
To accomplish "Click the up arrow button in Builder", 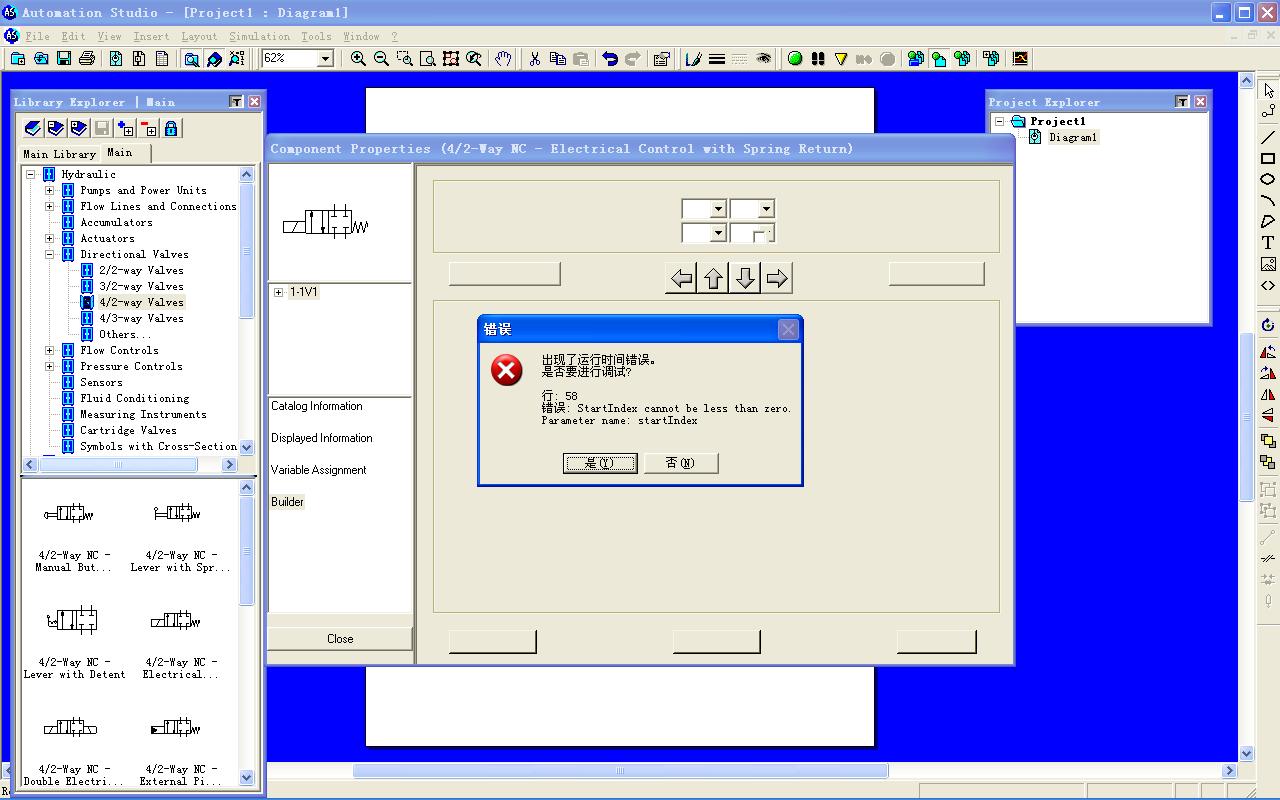I will pyautogui.click(x=713, y=278).
